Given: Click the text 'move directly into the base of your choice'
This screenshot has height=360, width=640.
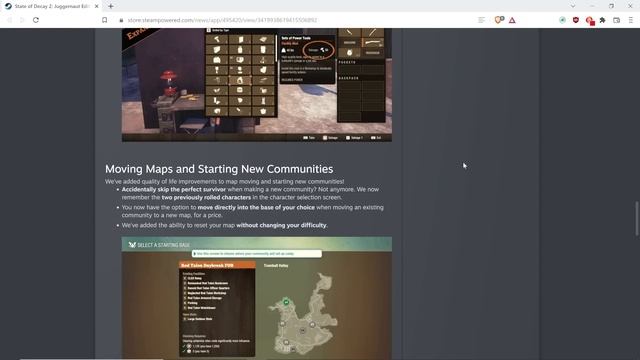Looking at the screenshot, I should coord(256,207).
